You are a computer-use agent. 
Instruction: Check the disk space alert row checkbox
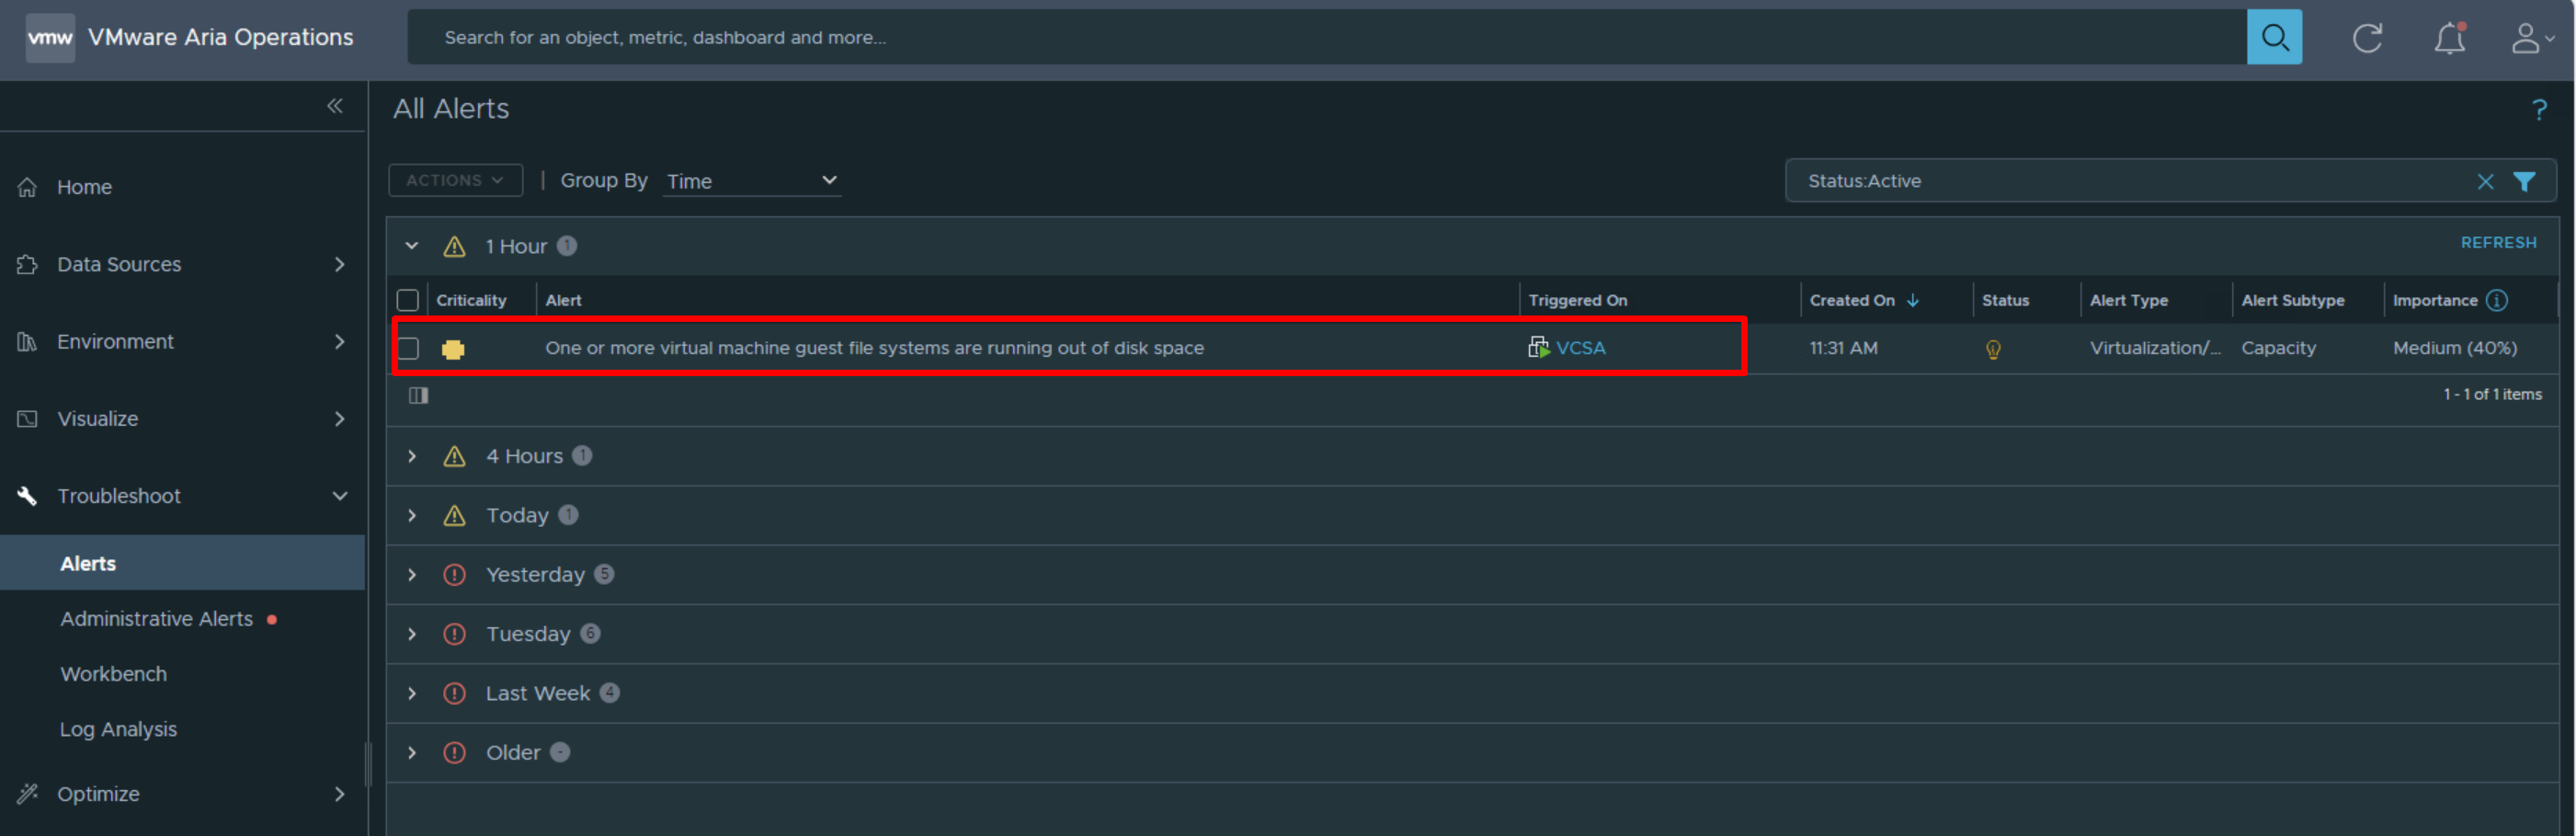click(x=407, y=348)
